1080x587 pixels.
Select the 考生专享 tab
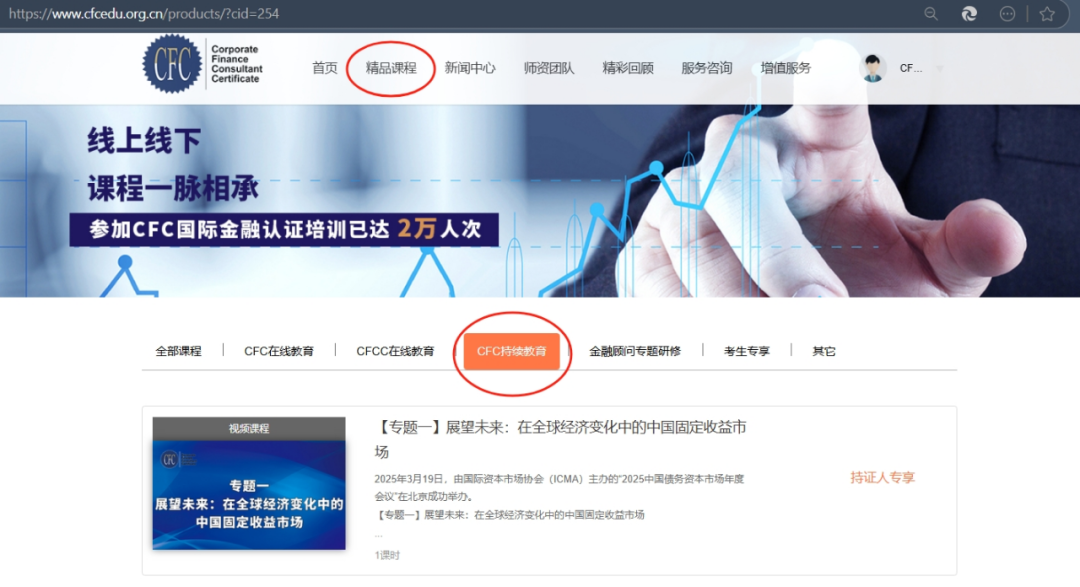click(747, 351)
